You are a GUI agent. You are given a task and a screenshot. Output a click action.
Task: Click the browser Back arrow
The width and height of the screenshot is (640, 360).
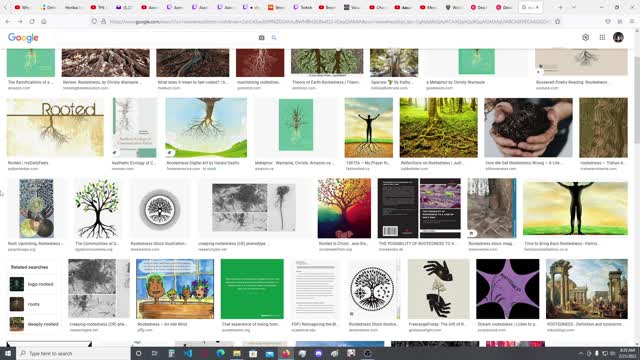(x=8, y=21)
